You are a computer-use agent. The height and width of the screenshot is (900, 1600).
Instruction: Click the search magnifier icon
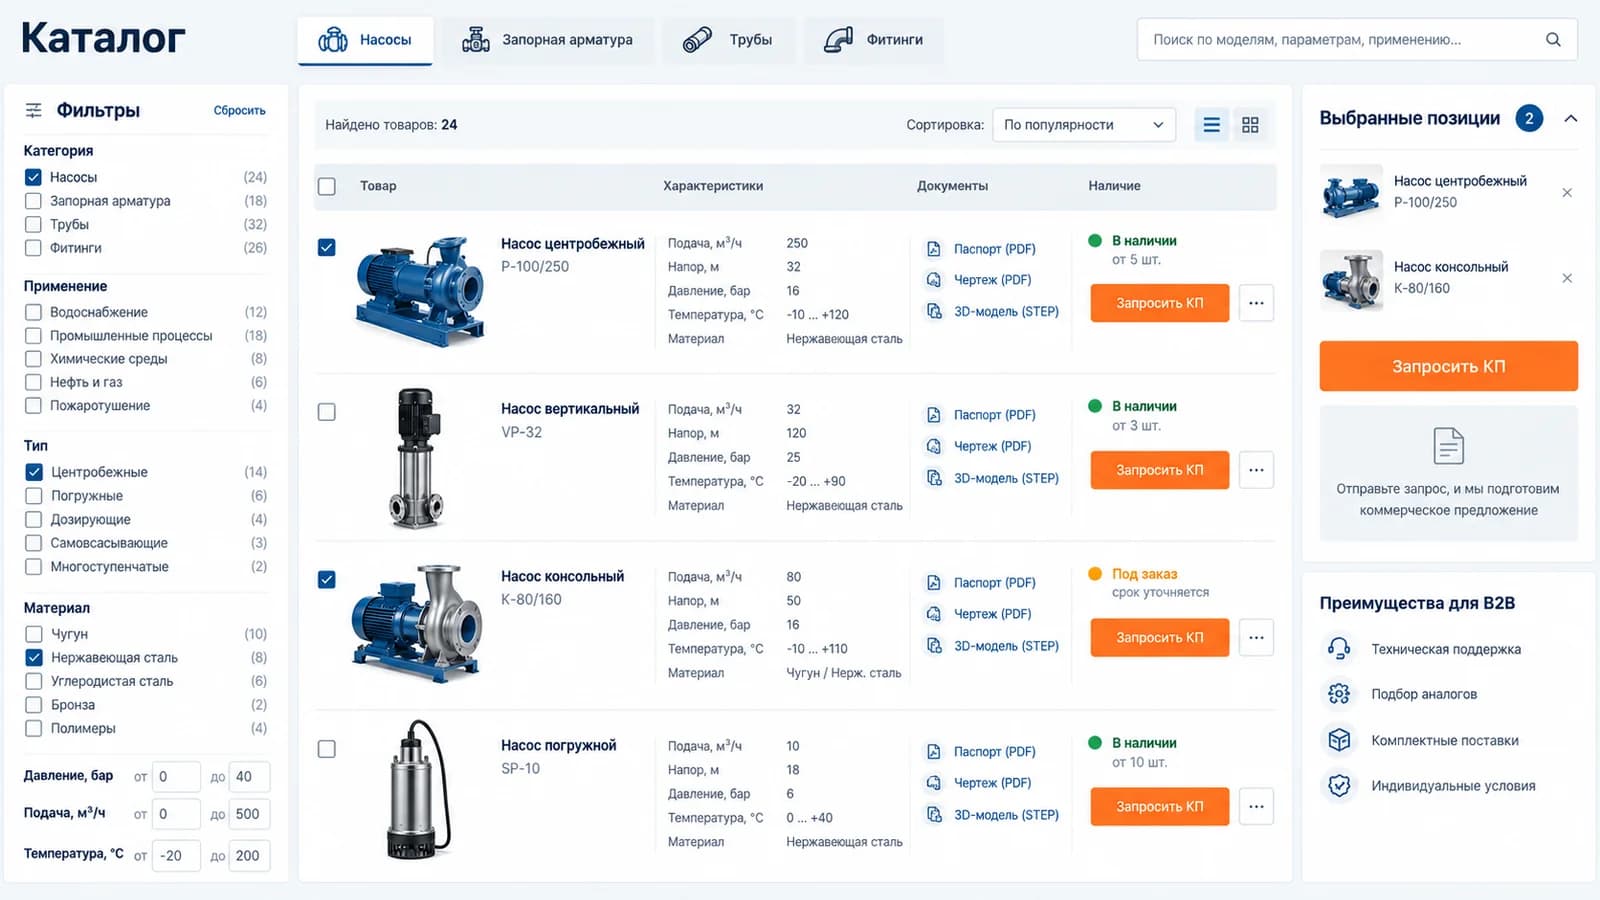[1553, 40]
